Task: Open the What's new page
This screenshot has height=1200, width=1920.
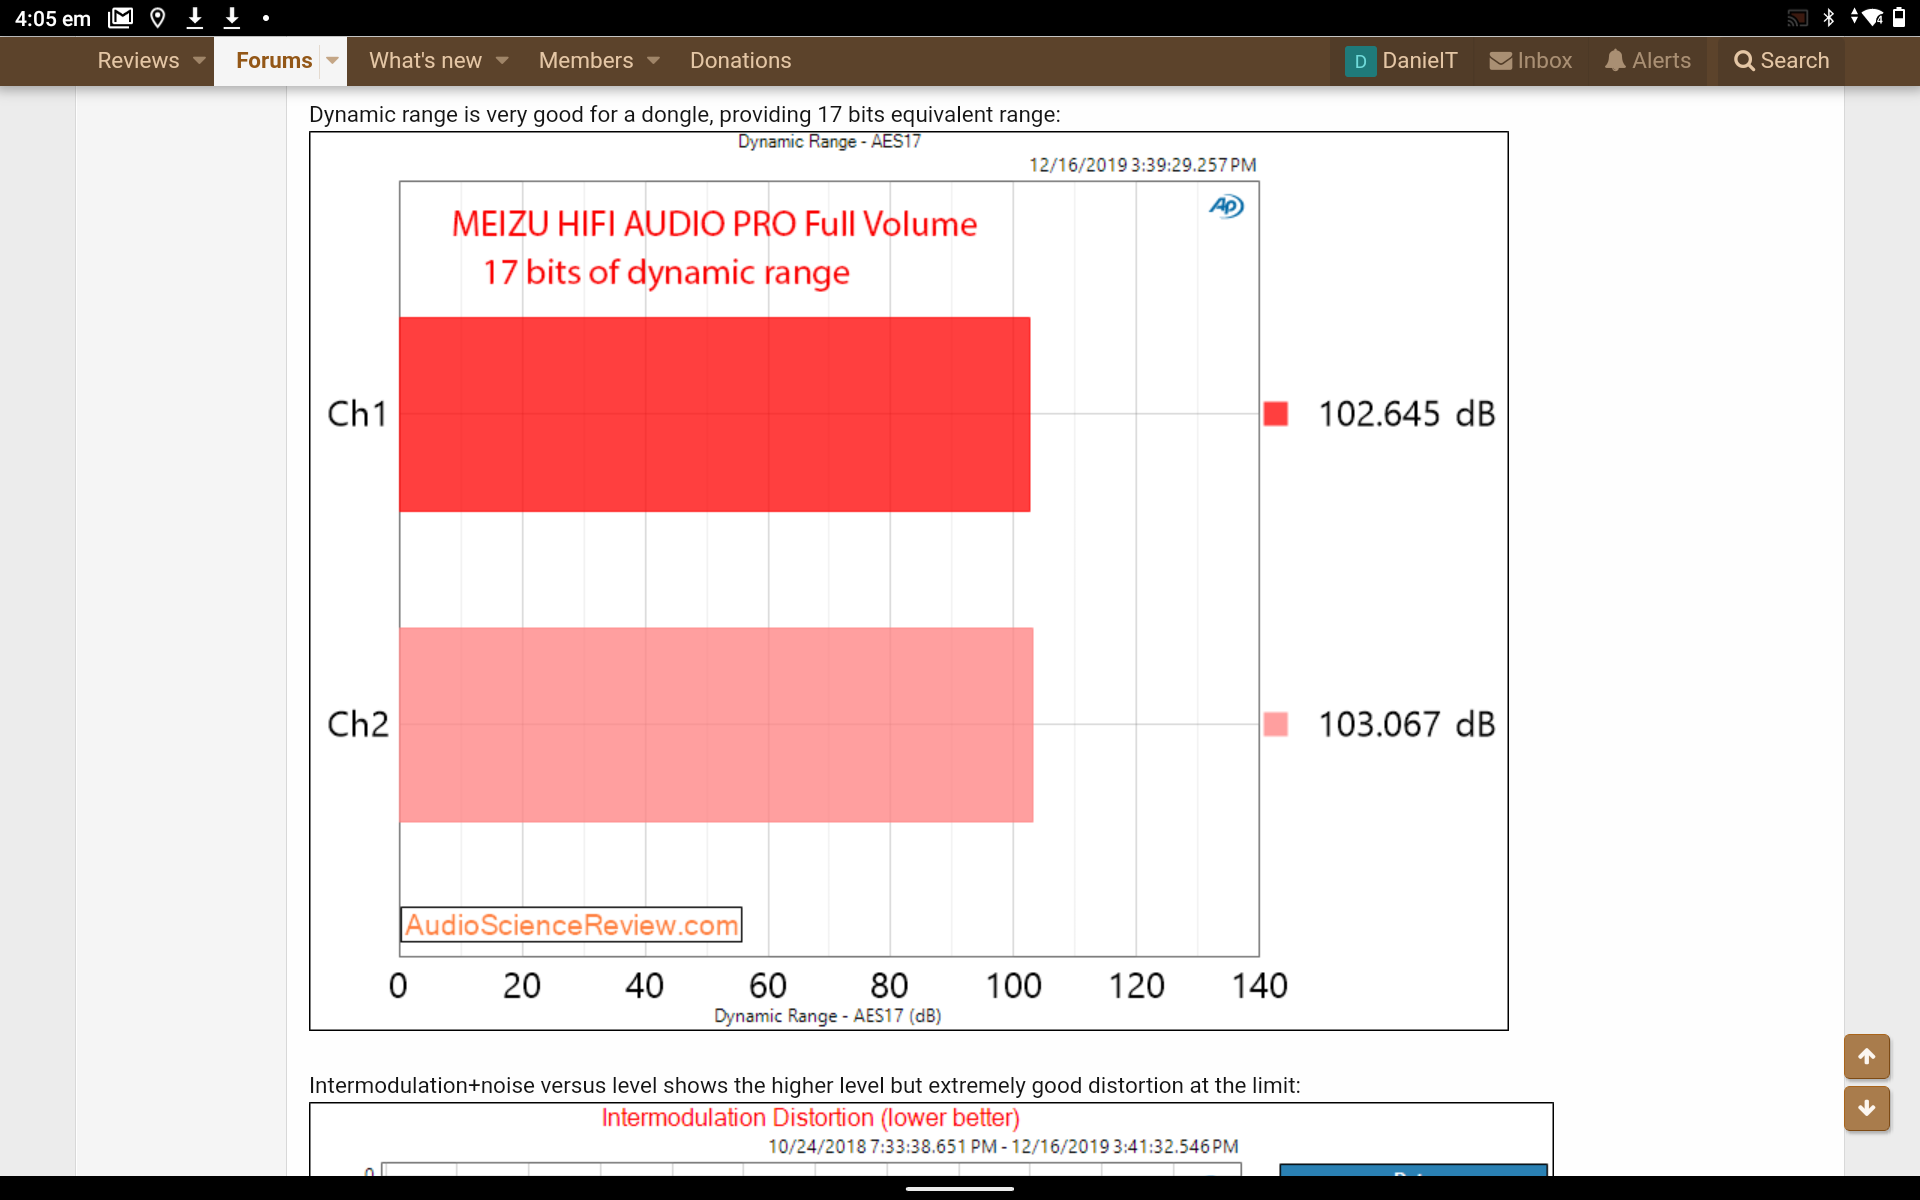Action: click(x=425, y=60)
